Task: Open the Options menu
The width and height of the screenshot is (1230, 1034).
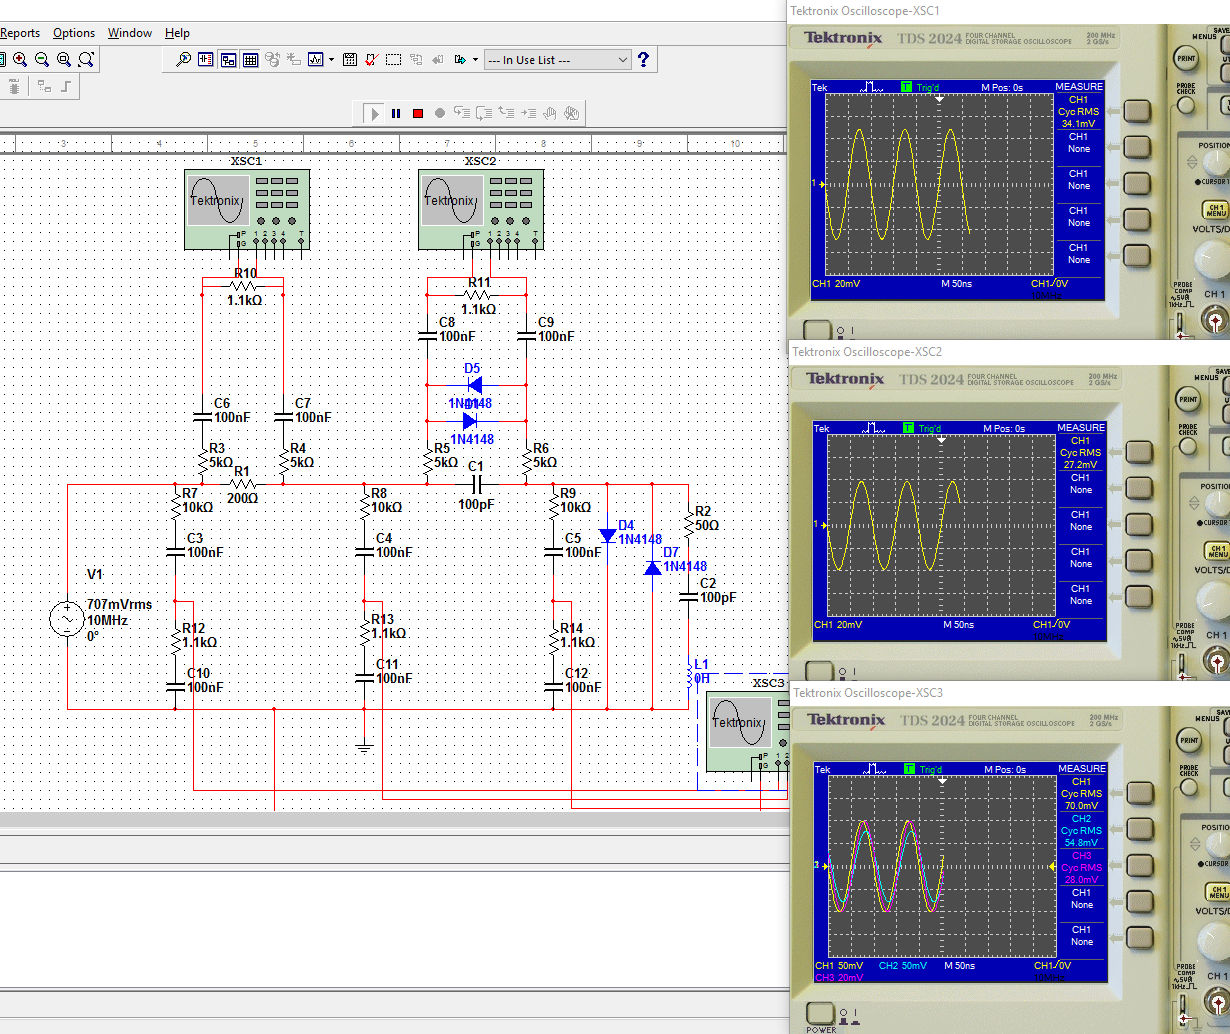Action: pyautogui.click(x=74, y=33)
